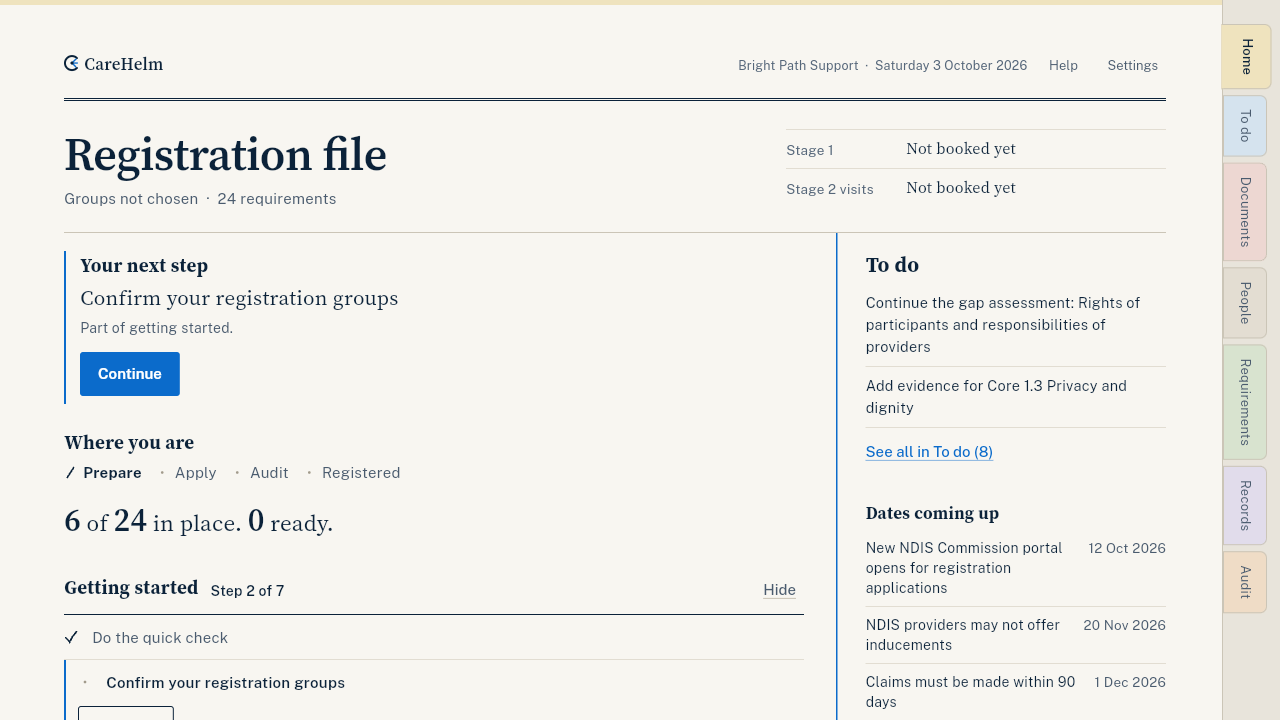This screenshot has height=720, width=1280.
Task: Open the Requirements side tab
Action: click(x=1245, y=402)
